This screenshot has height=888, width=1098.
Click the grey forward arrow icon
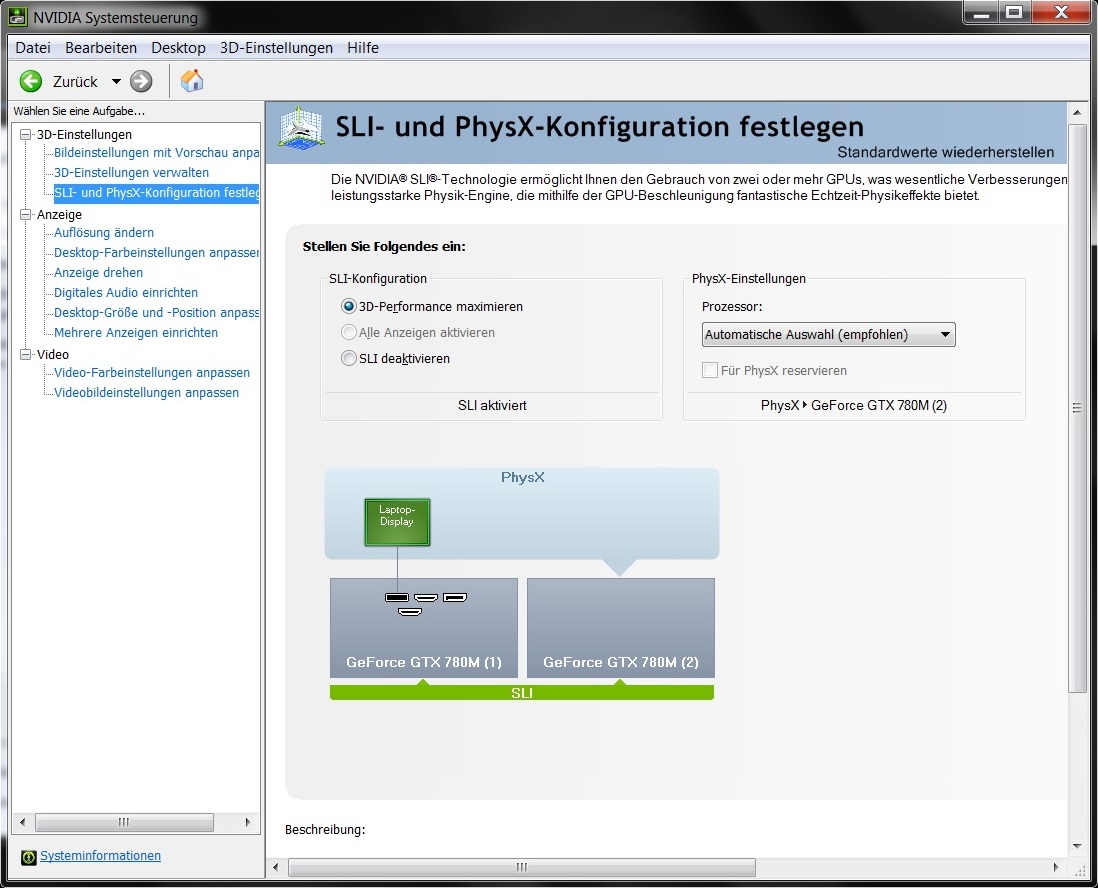pyautogui.click(x=141, y=81)
